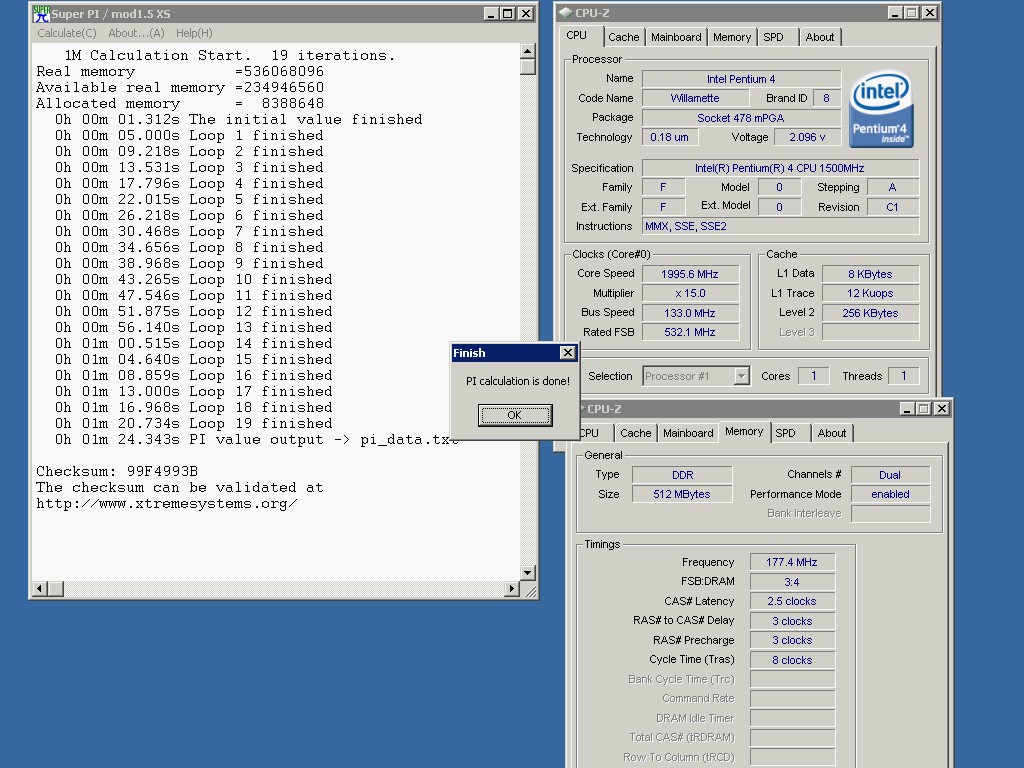Select Mainboard tab in lower CPU-Z window
Image resolution: width=1024 pixels, height=768 pixels.
[x=688, y=433]
